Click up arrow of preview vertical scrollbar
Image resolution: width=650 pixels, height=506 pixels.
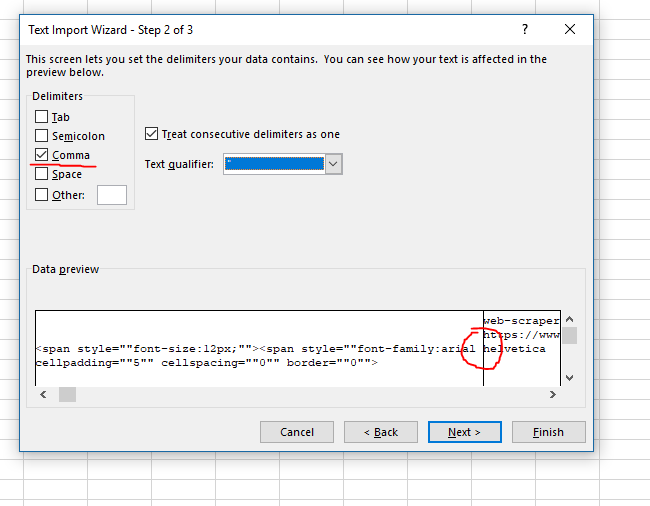[569, 318]
